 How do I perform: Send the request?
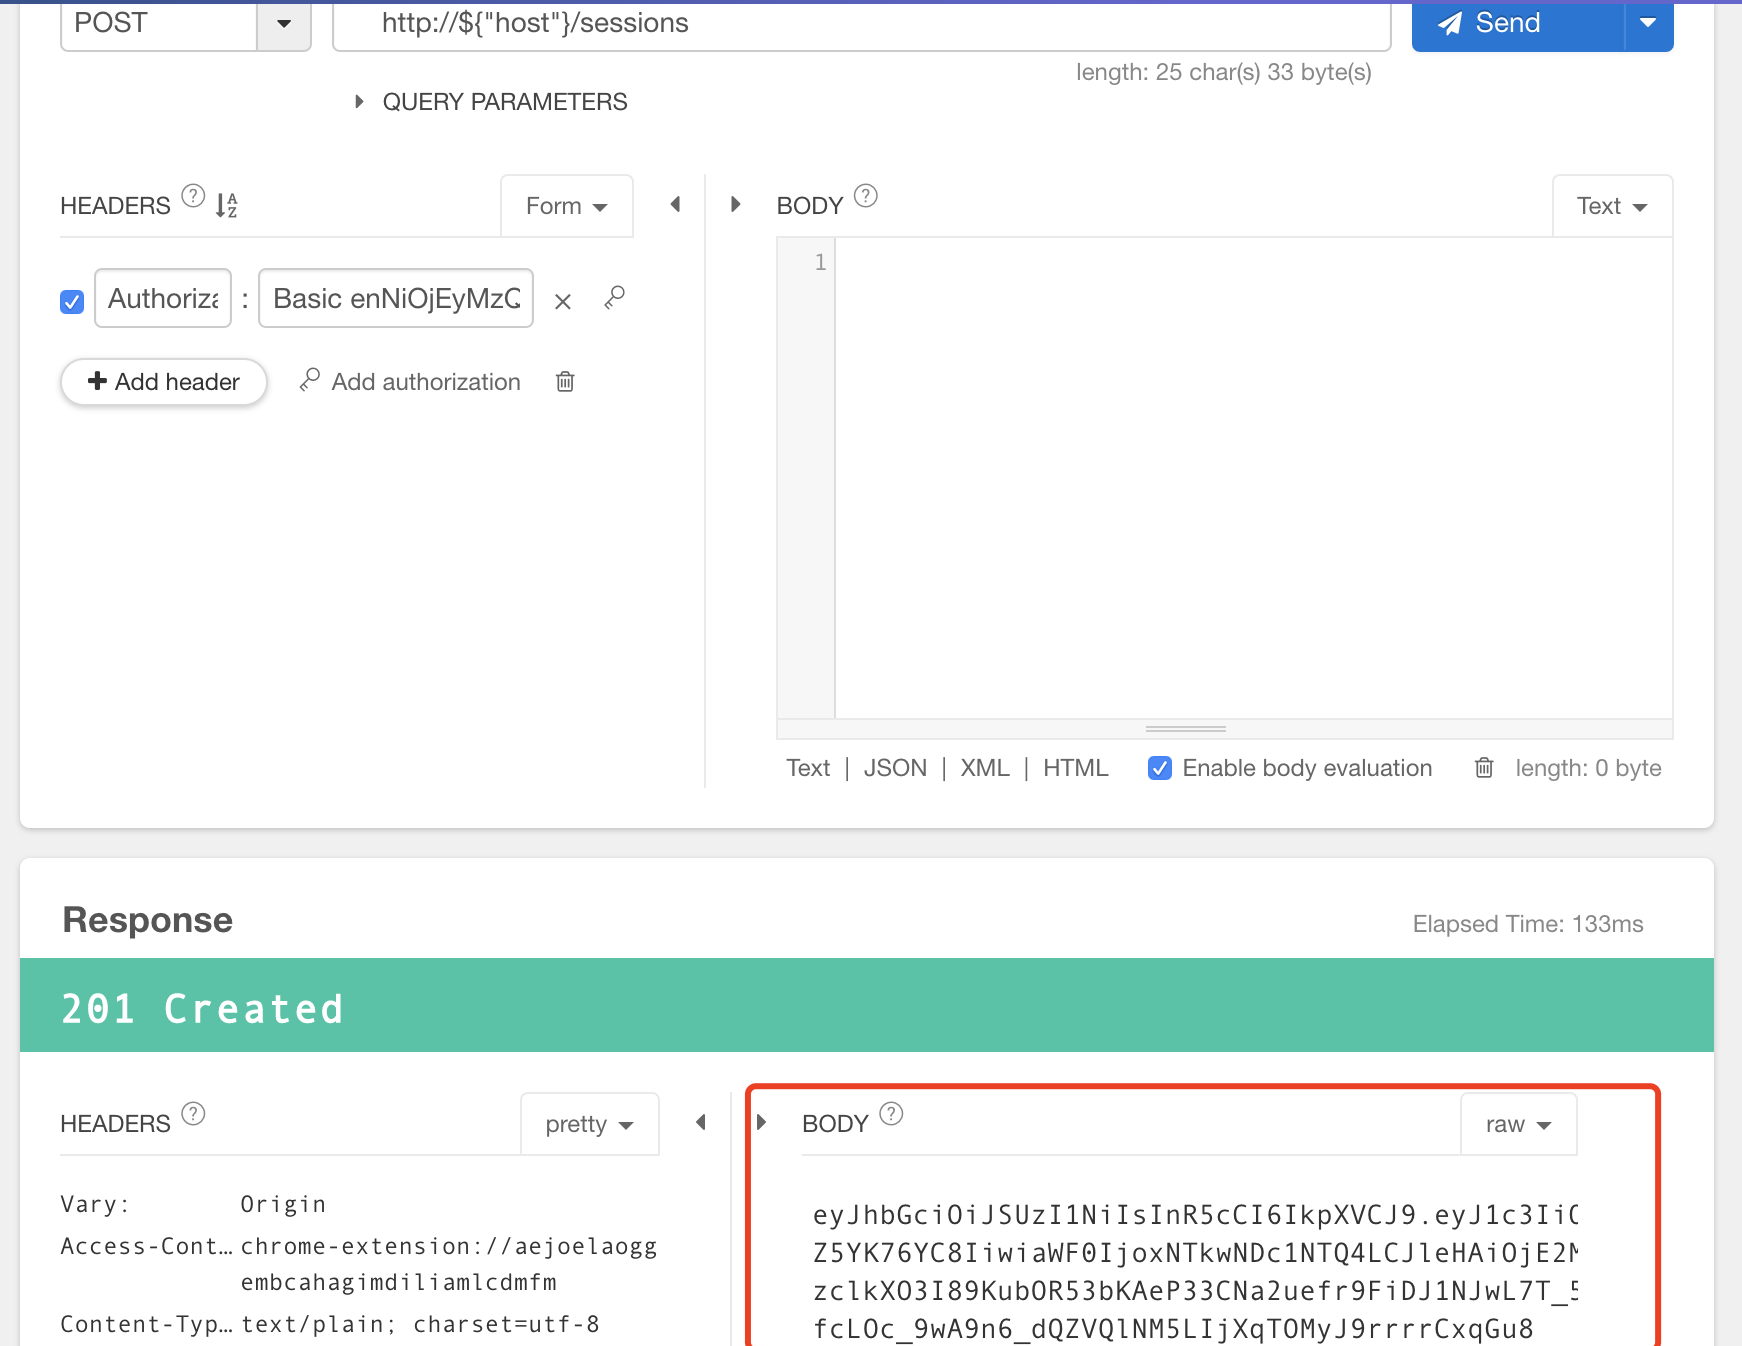[x=1517, y=24]
